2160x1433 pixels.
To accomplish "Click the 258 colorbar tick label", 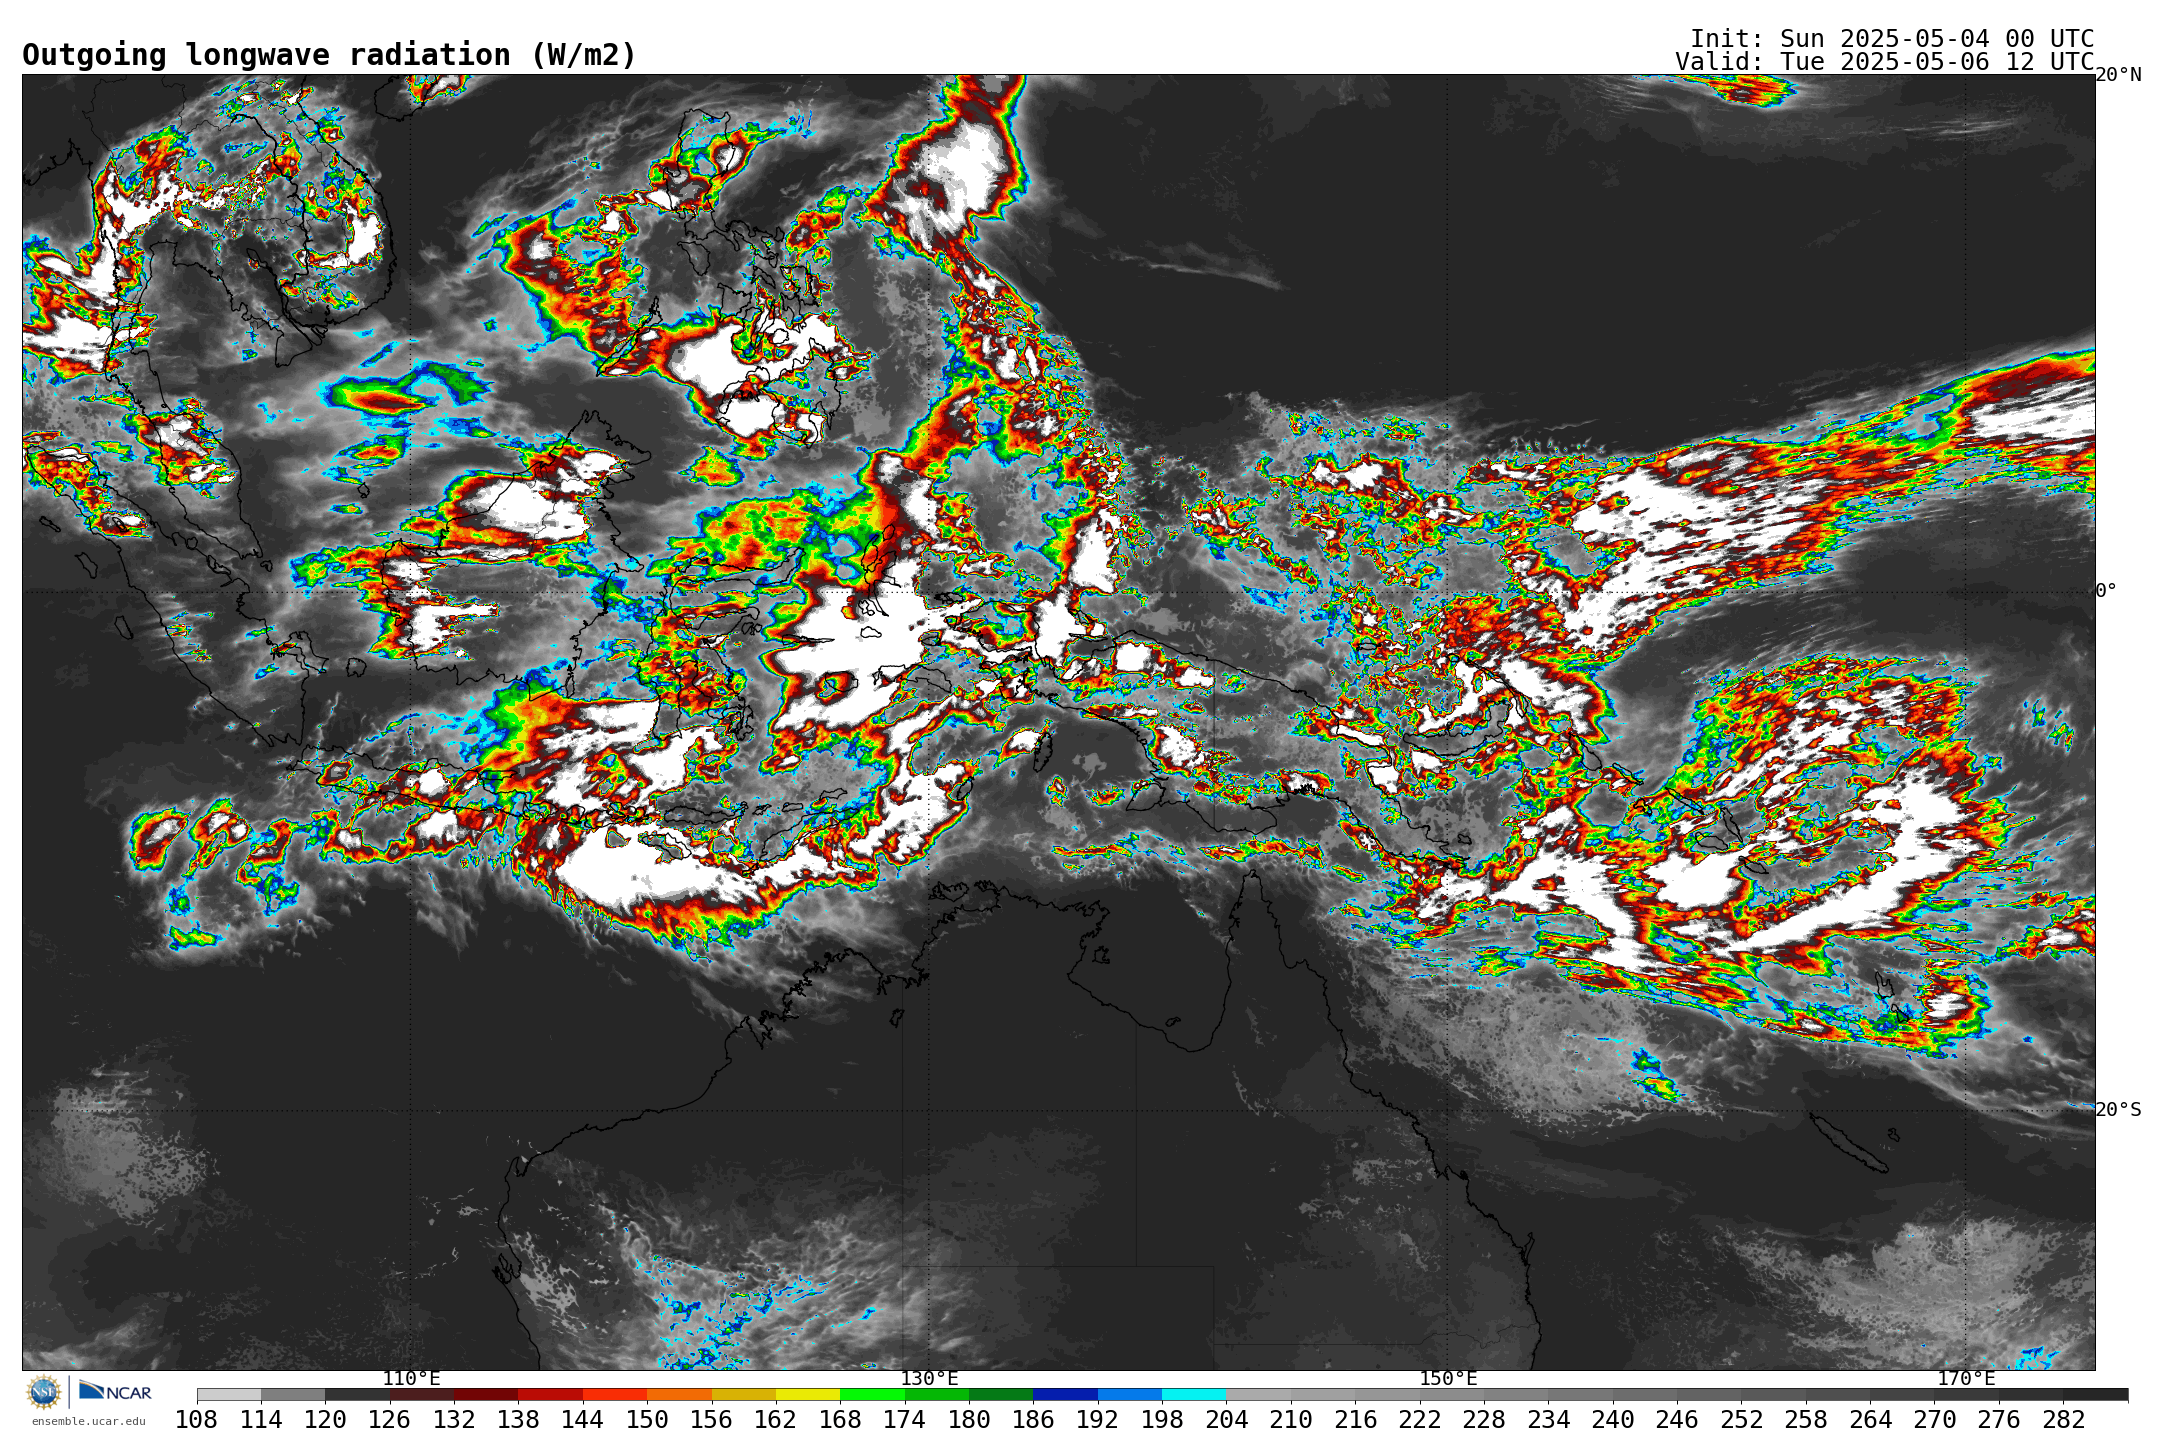I will pyautogui.click(x=1805, y=1419).
